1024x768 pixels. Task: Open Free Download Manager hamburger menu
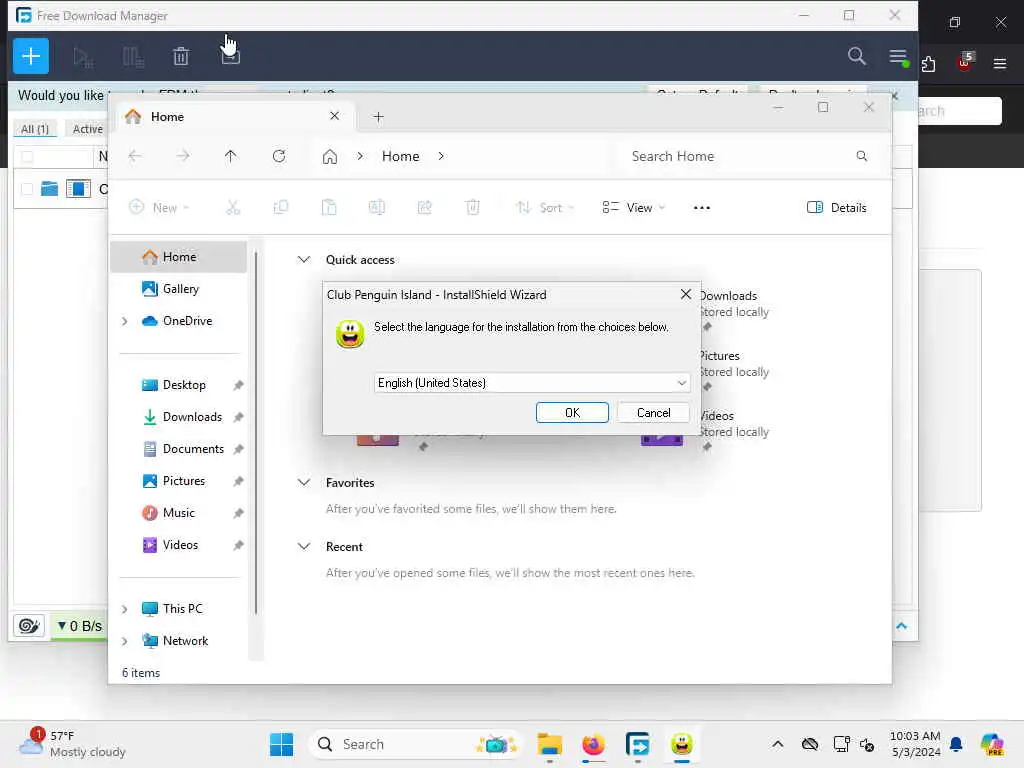[898, 57]
